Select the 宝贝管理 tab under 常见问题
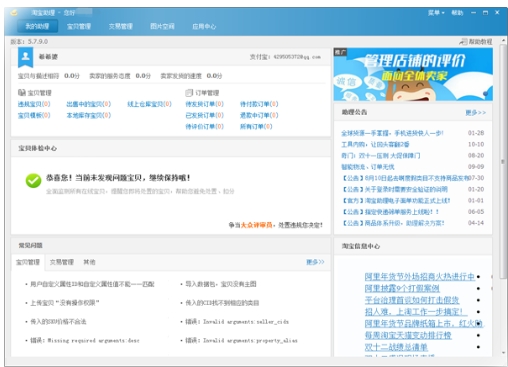This screenshot has width=508, height=367. (28, 262)
